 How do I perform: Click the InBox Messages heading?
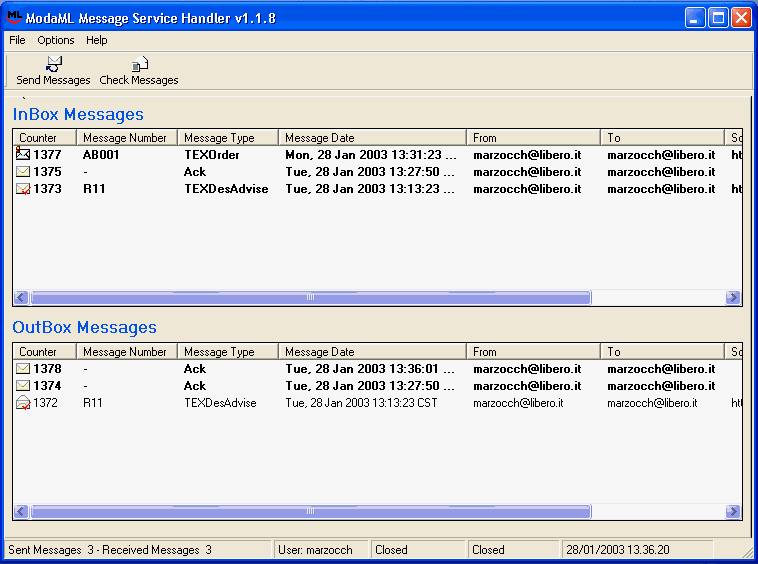click(x=78, y=114)
